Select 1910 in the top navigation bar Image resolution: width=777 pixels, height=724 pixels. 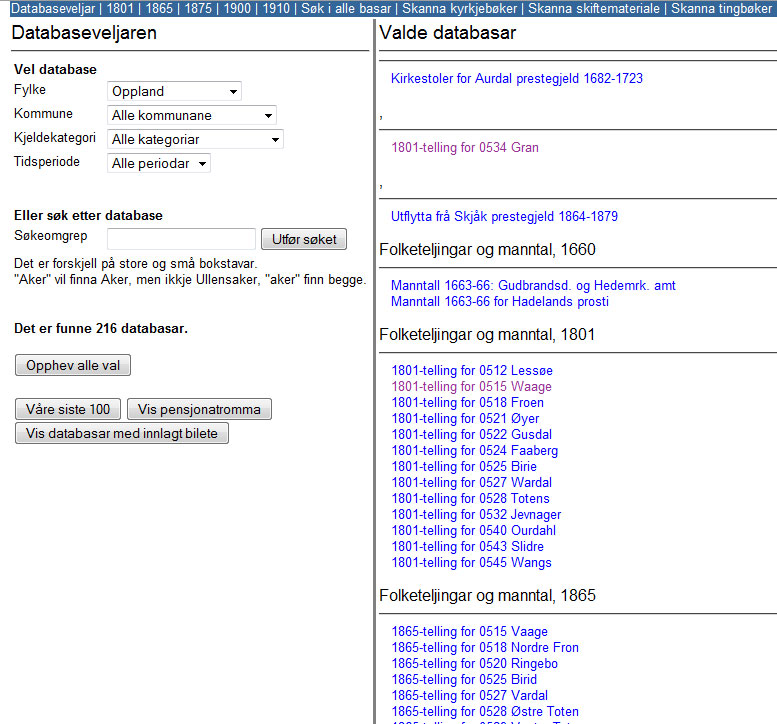[x=276, y=8]
